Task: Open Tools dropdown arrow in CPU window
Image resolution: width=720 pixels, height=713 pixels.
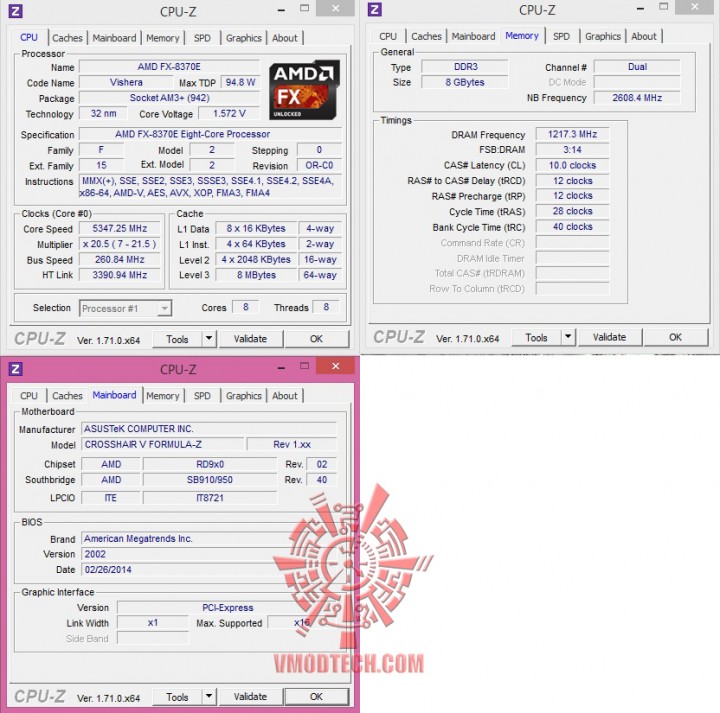Action: point(209,339)
